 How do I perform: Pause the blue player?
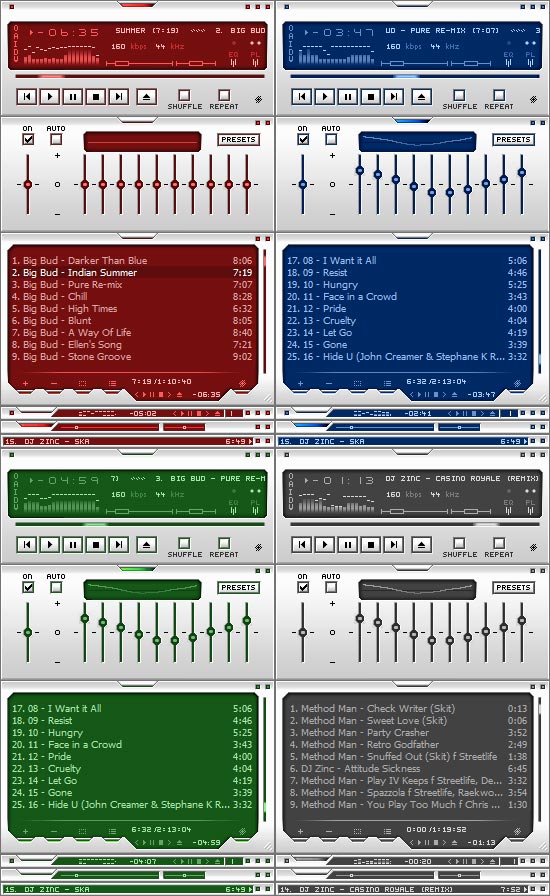pos(348,97)
